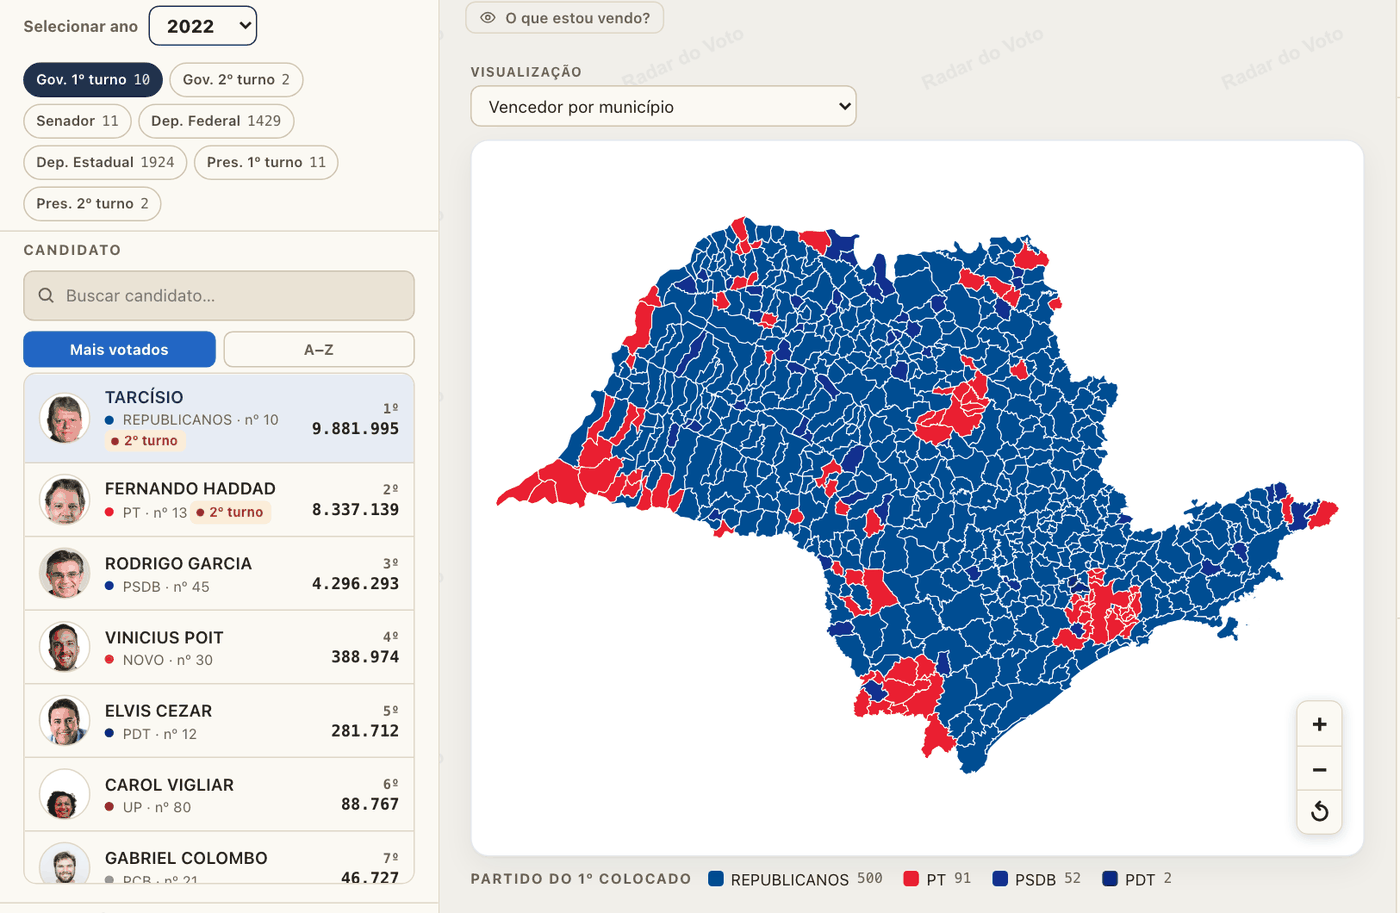Click Tarcísio's '2º turno' badge
This screenshot has width=1400, height=913.
pyautogui.click(x=145, y=441)
